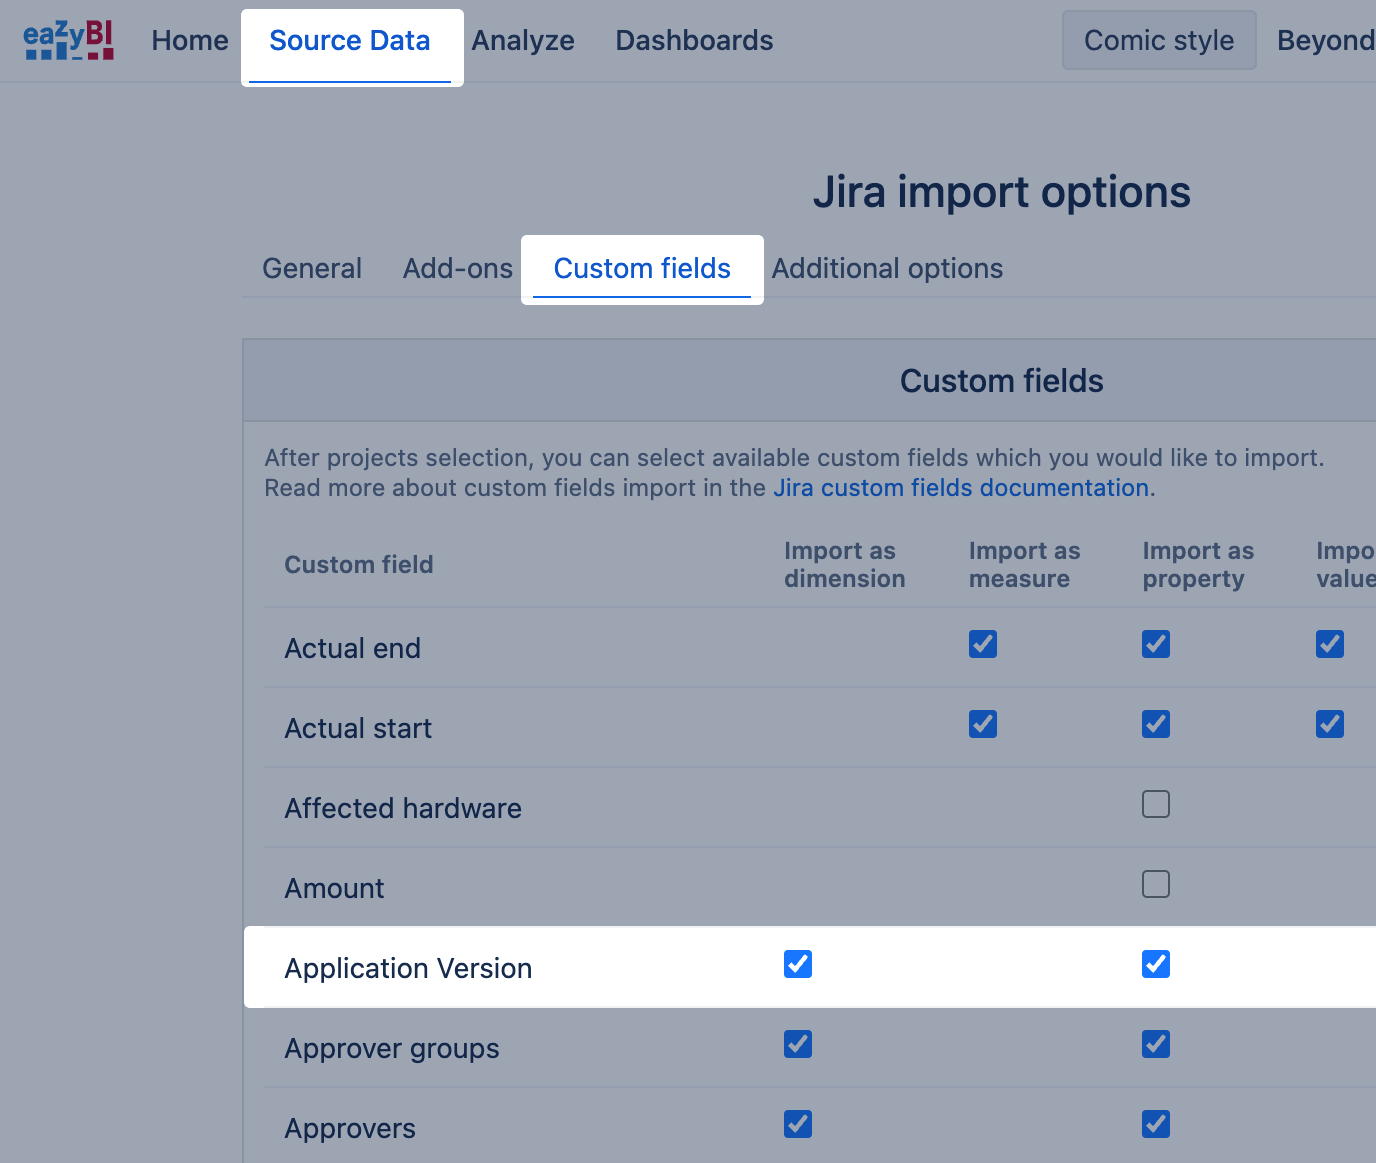Uncheck Actual end import as measure
1376x1163 pixels.
tap(983, 645)
